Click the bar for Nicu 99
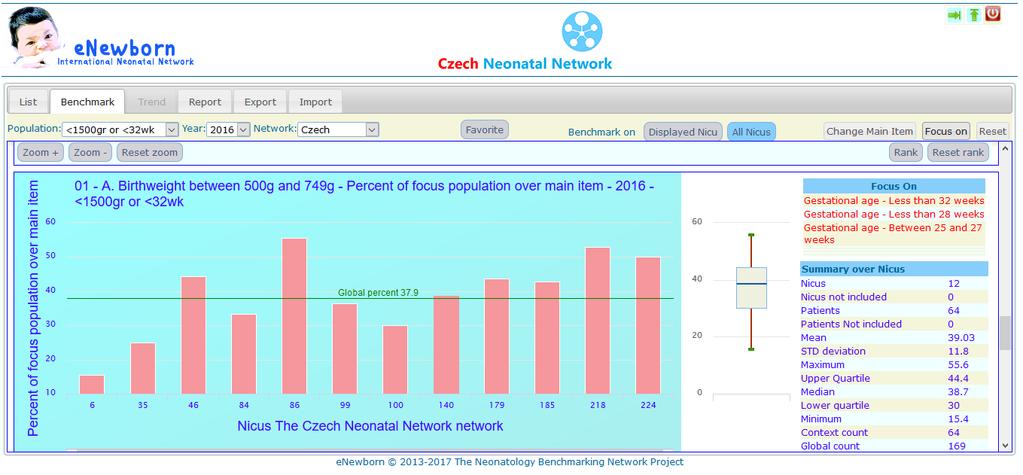 click(345, 349)
